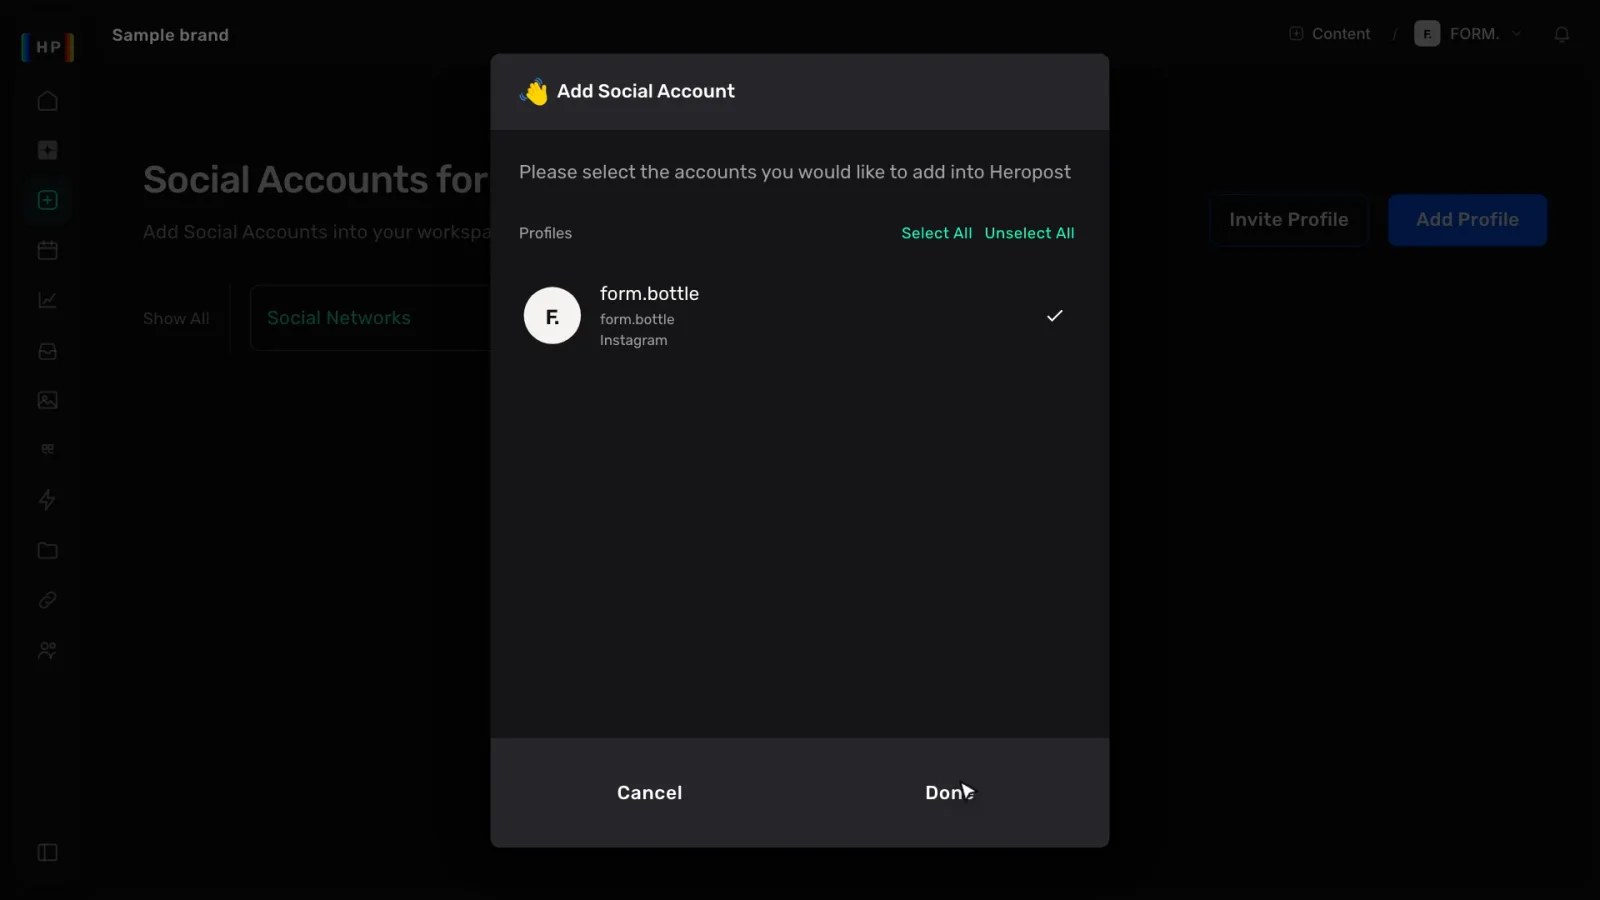
Task: Toggle the sidebar collapse panel icon
Action: (x=47, y=852)
